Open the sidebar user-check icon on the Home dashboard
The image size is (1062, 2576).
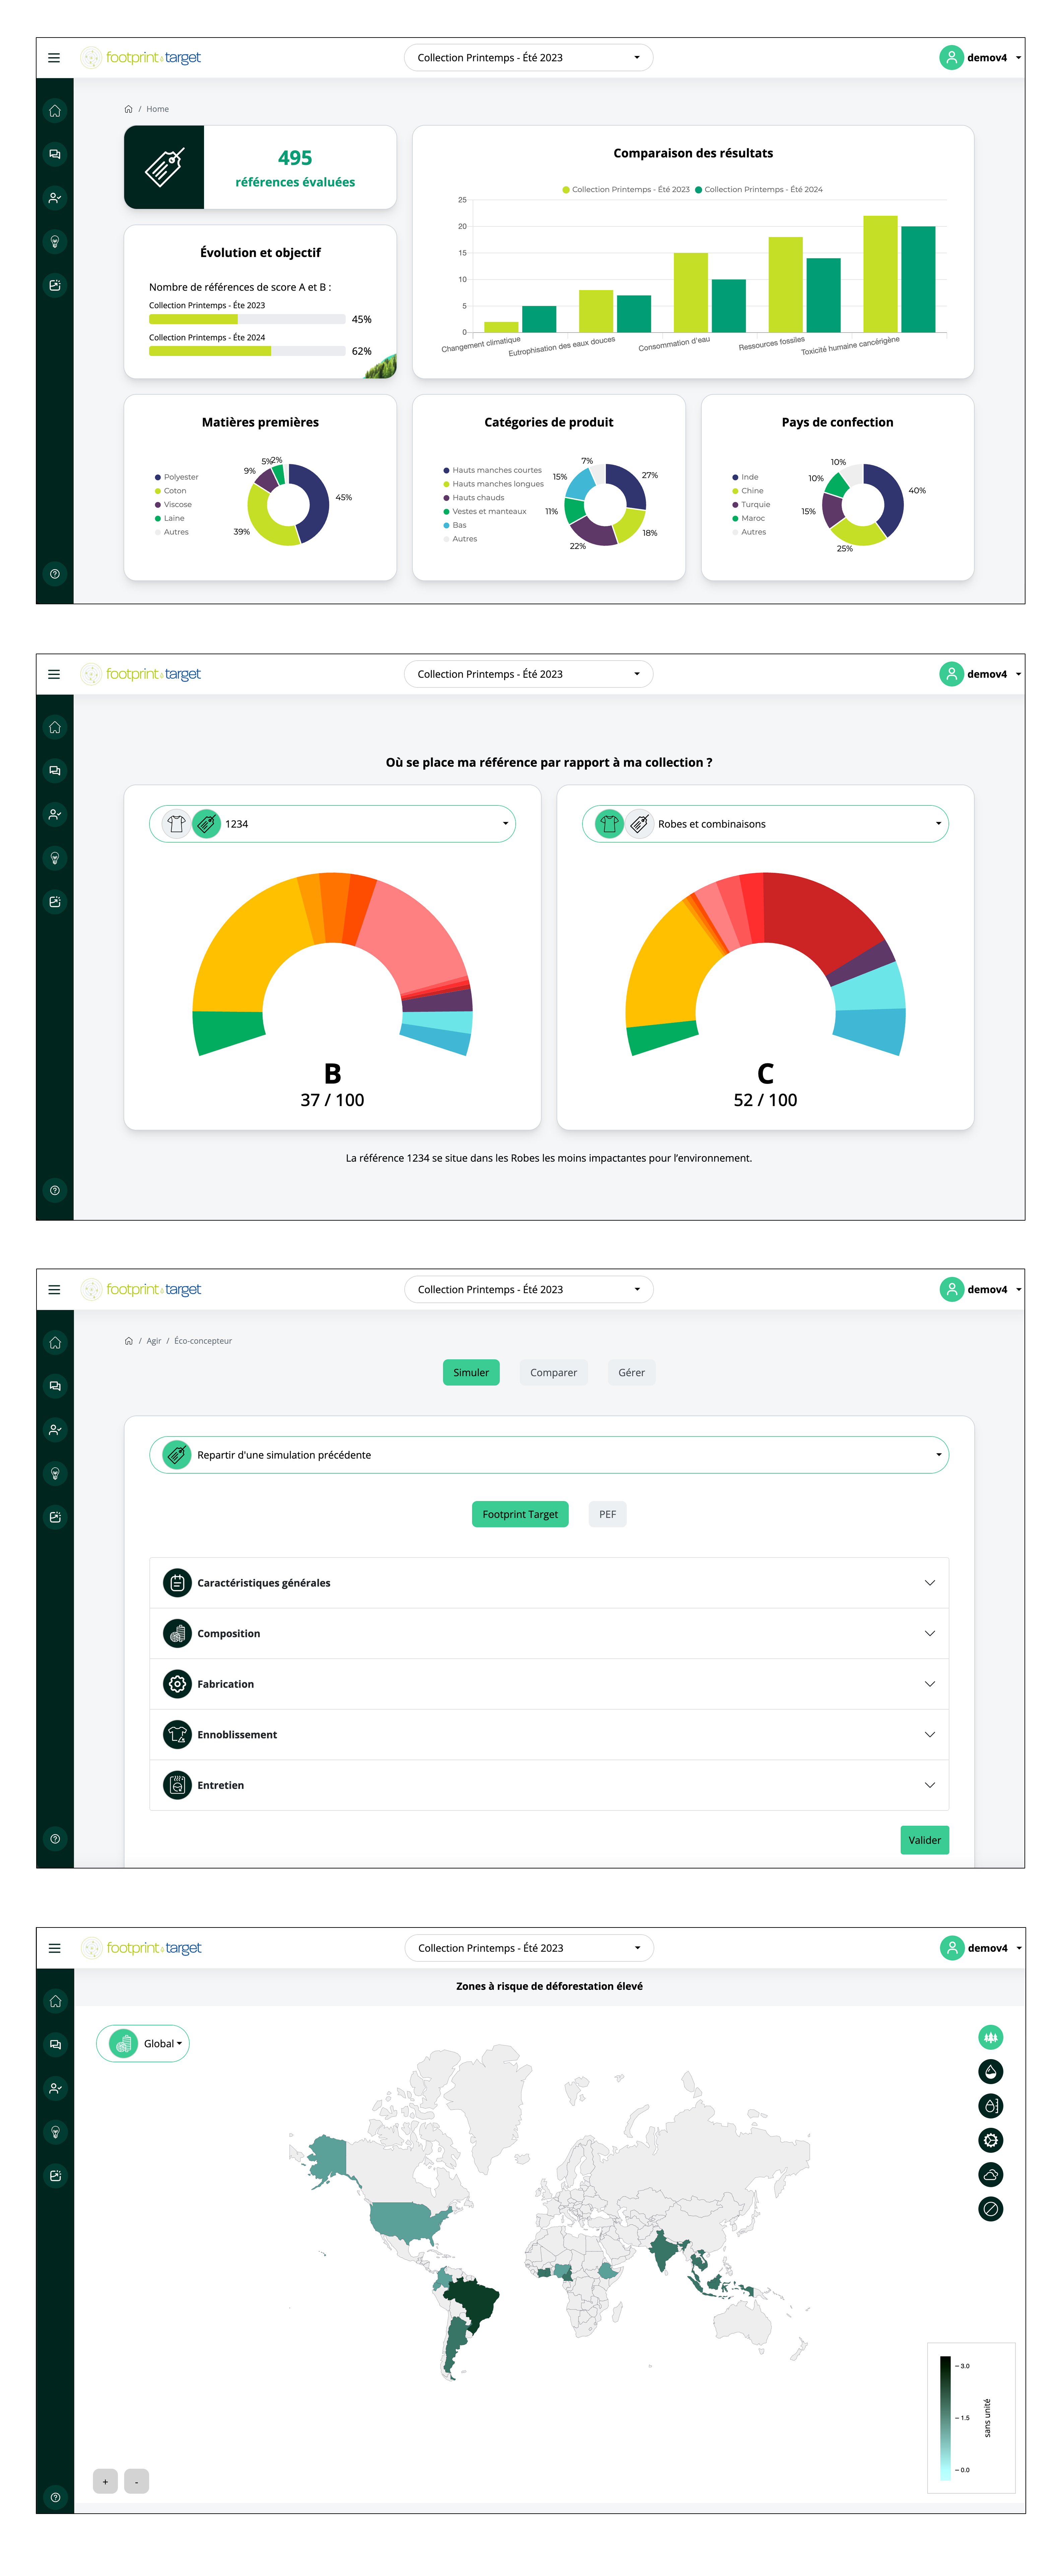point(55,198)
